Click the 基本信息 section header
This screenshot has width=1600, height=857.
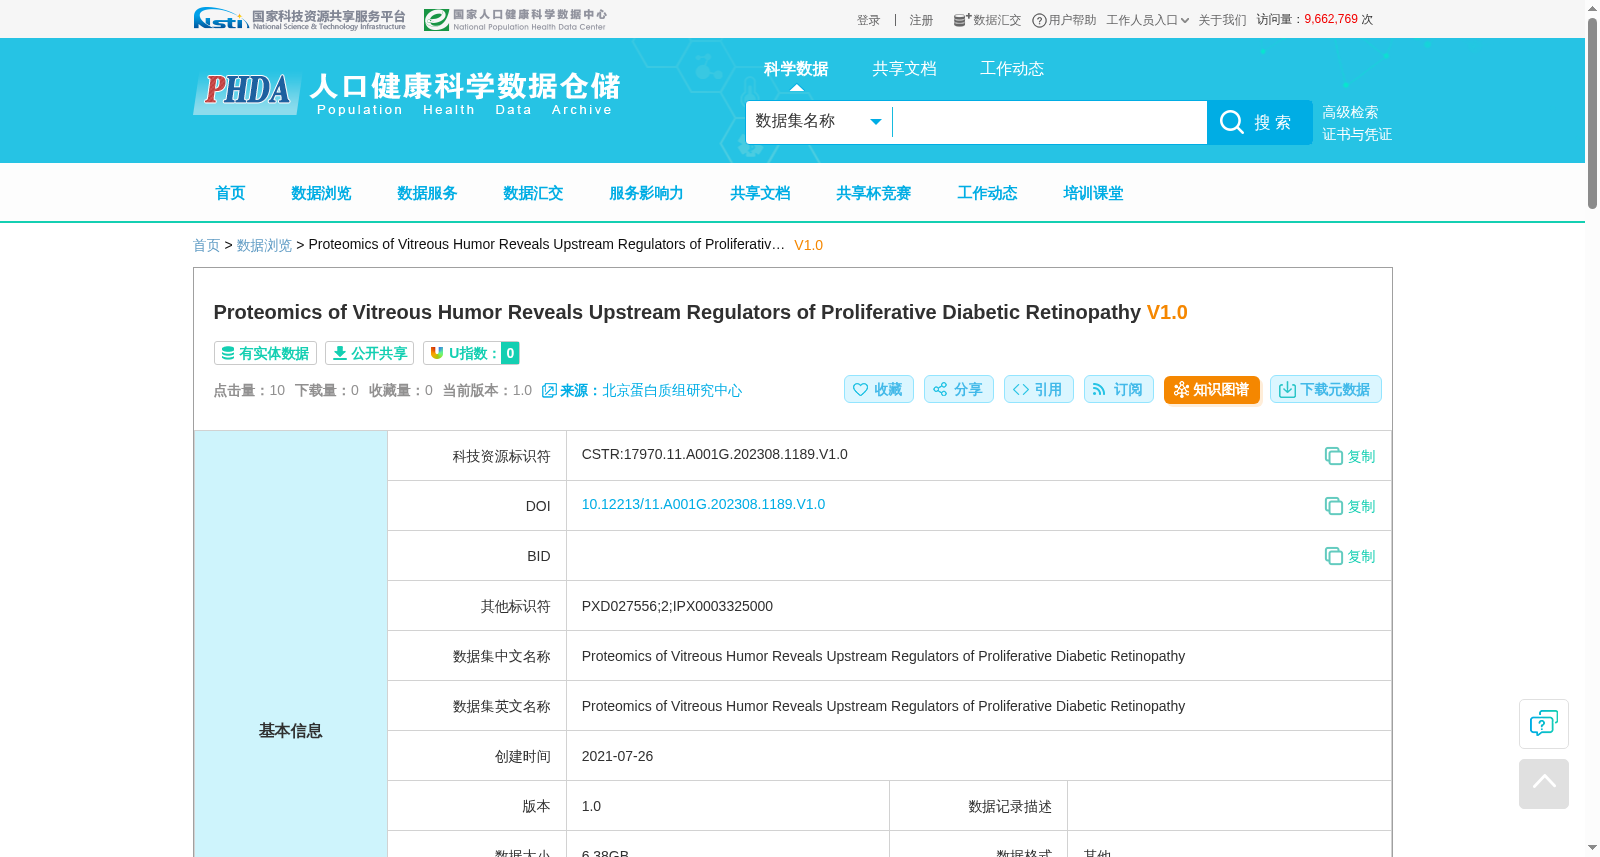(x=290, y=731)
